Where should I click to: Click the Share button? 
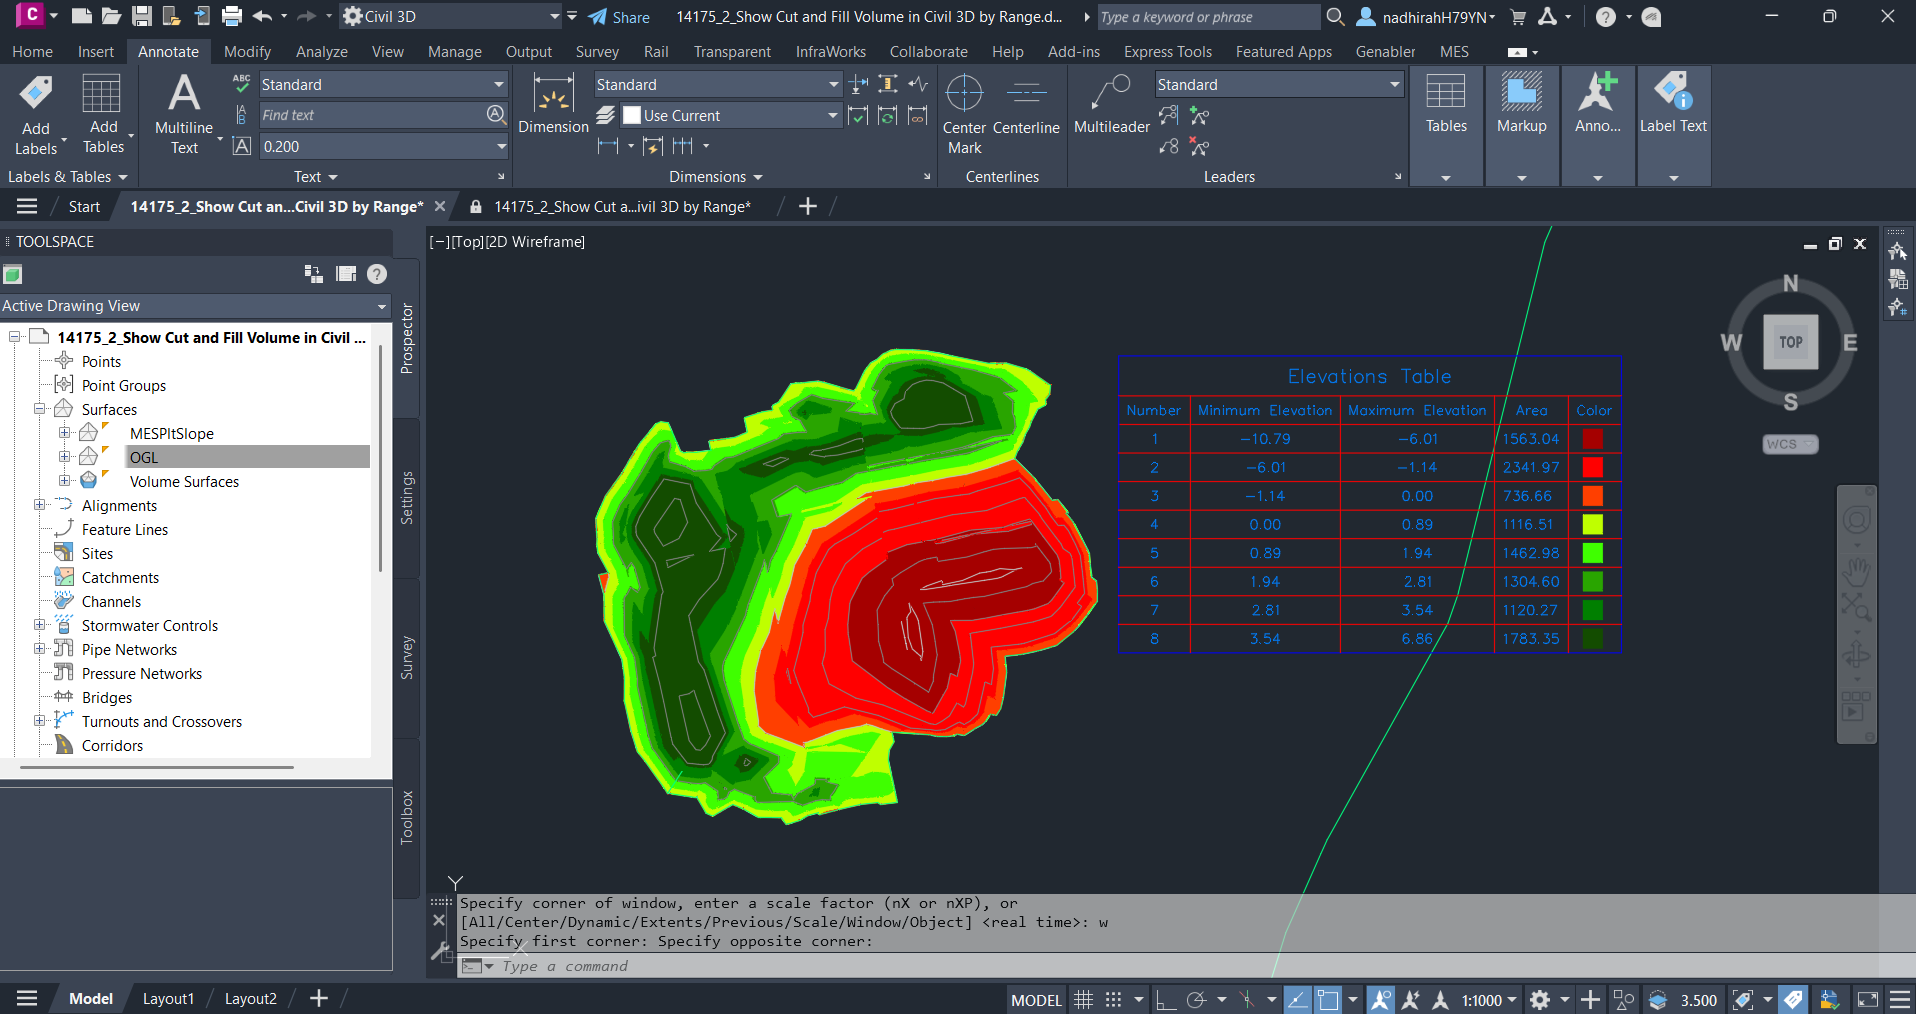click(x=619, y=16)
